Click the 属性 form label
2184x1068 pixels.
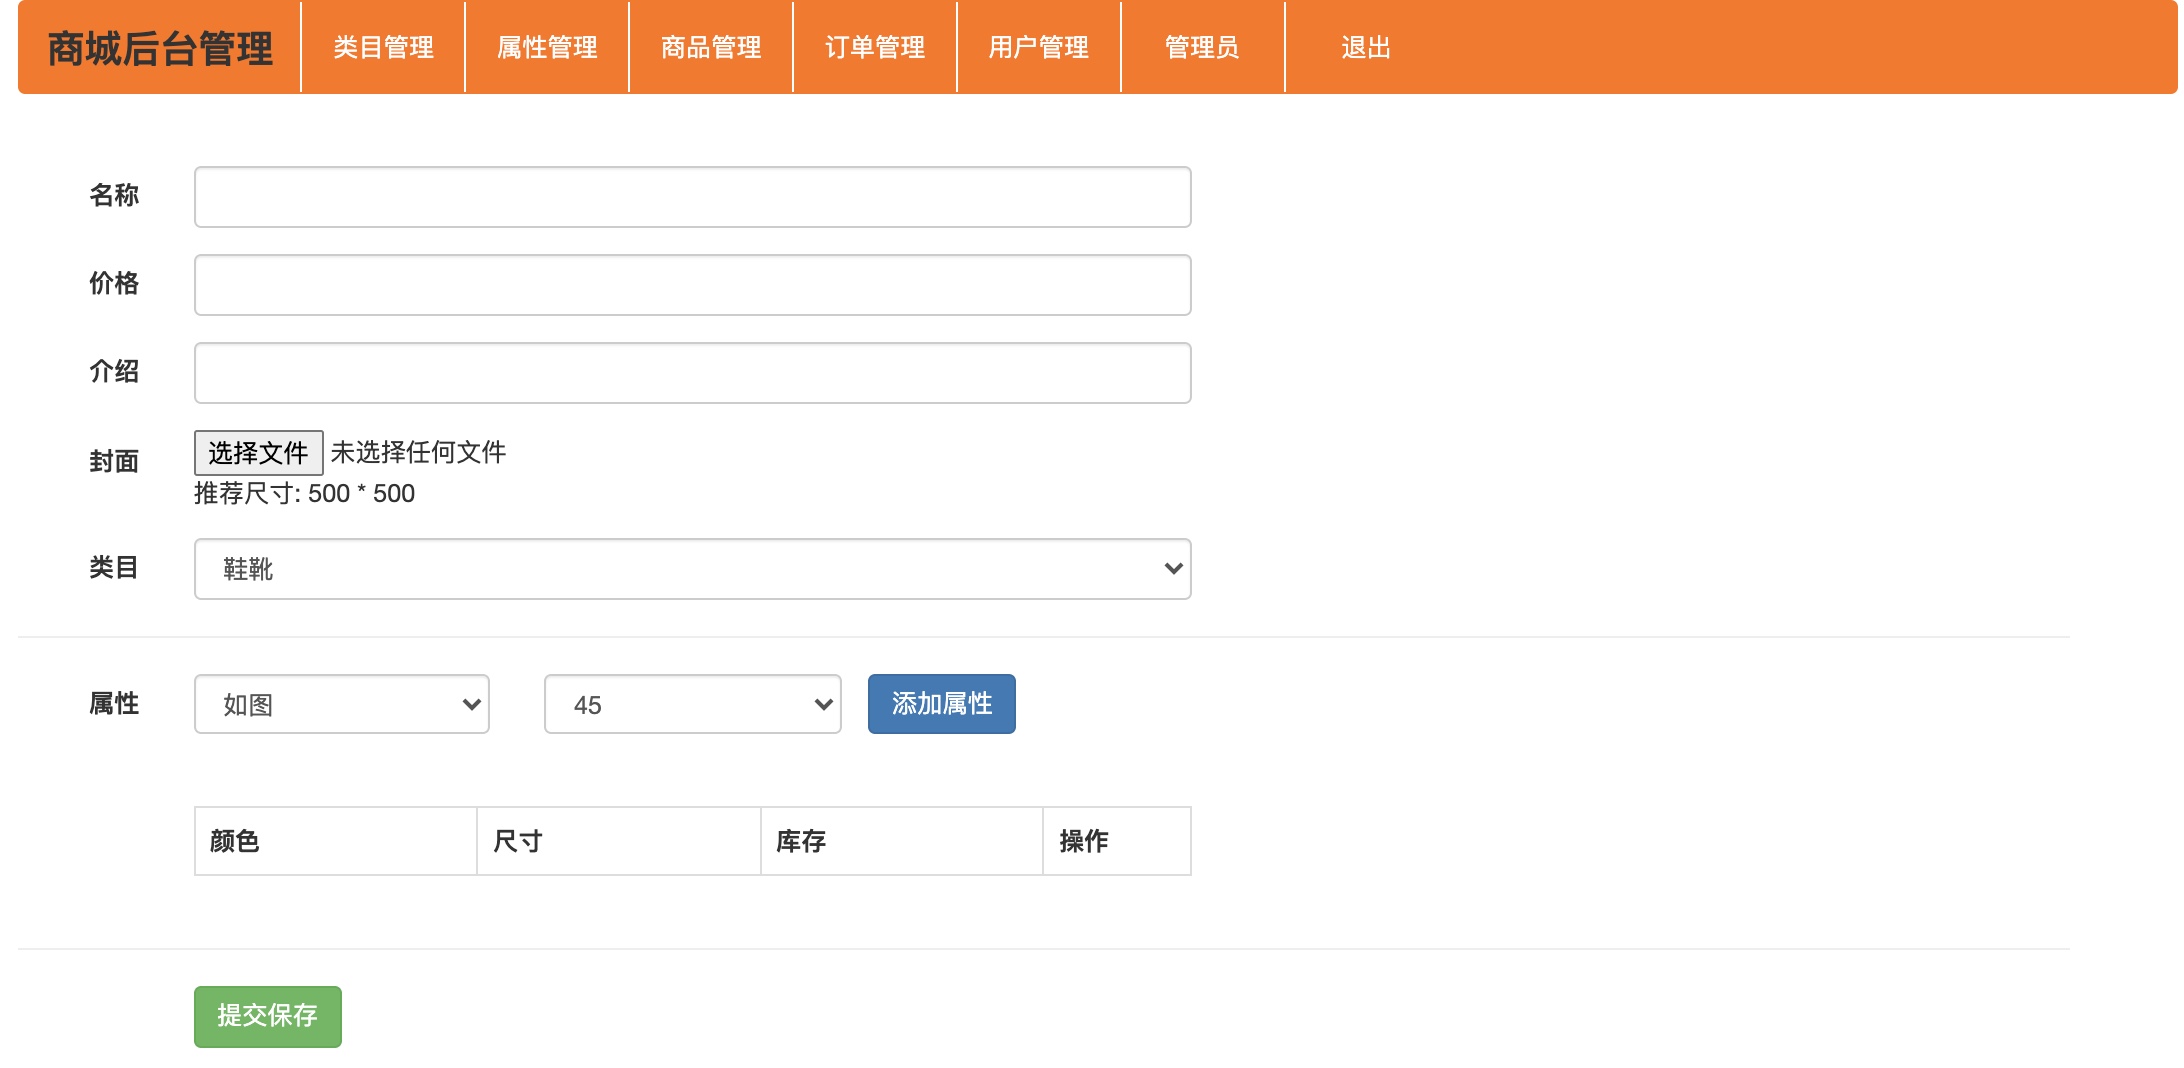(114, 703)
